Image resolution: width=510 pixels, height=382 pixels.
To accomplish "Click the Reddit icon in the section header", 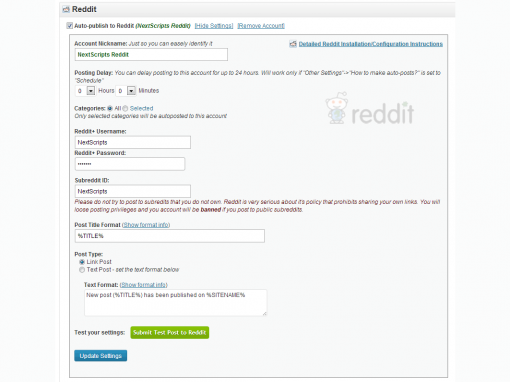I will 66,10.
